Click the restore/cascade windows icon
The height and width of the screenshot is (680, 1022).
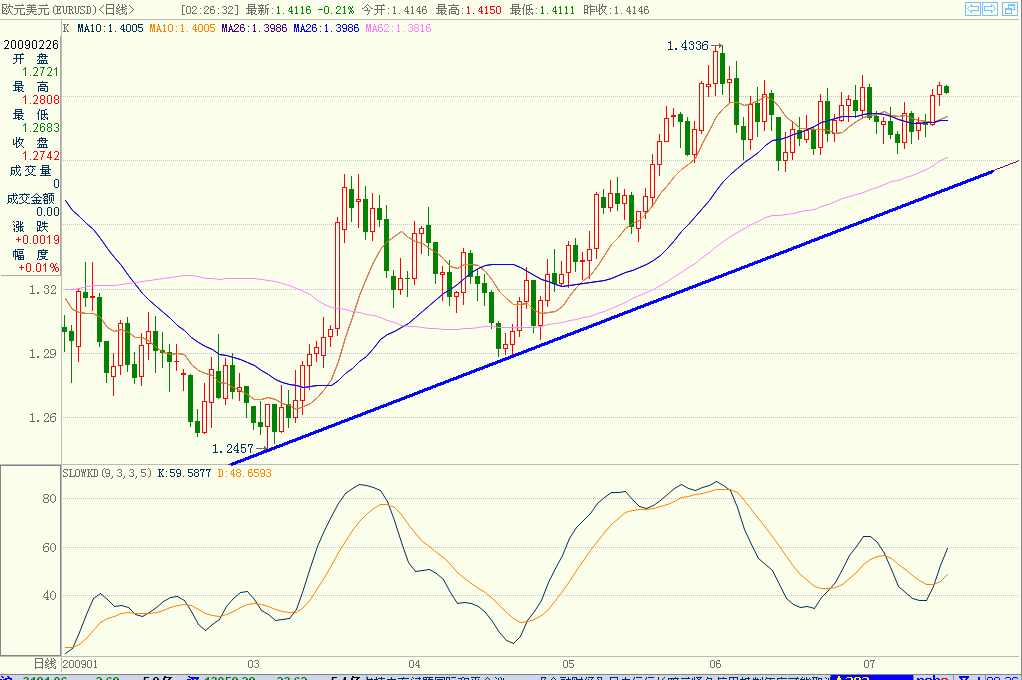click(1009, 8)
